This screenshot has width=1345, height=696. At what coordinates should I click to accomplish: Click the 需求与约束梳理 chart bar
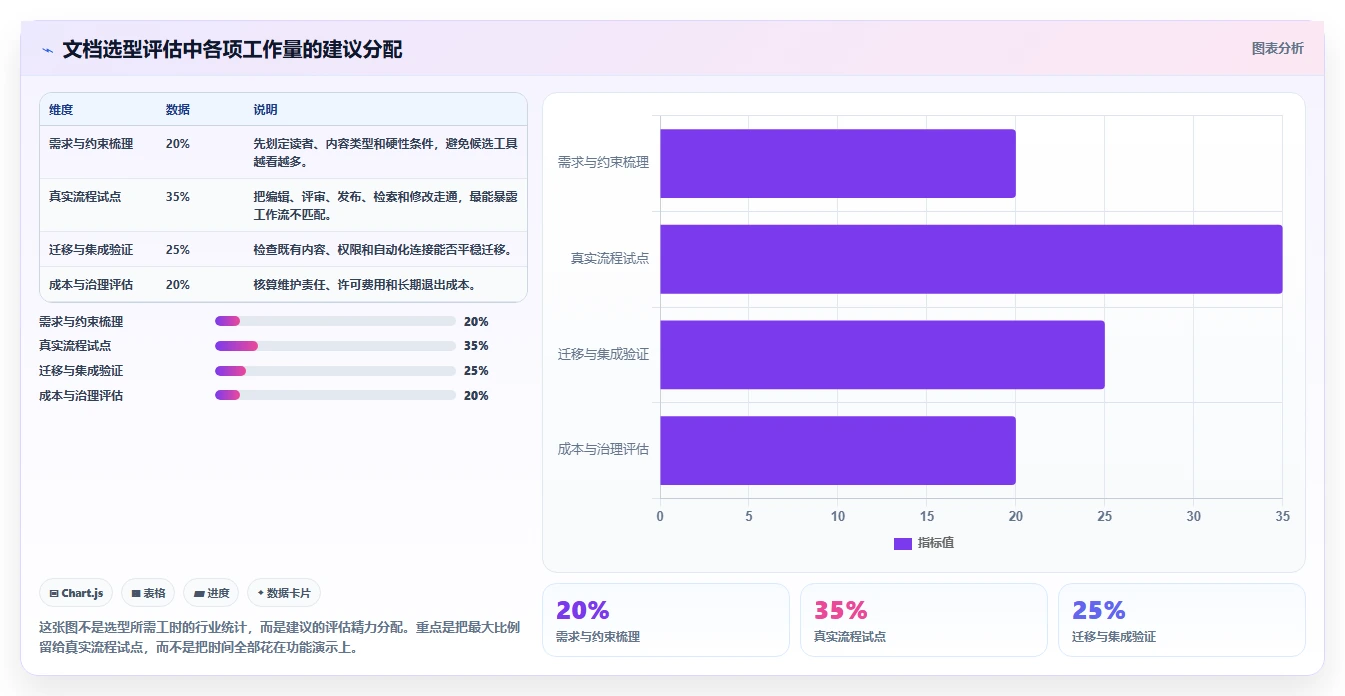pyautogui.click(x=838, y=163)
